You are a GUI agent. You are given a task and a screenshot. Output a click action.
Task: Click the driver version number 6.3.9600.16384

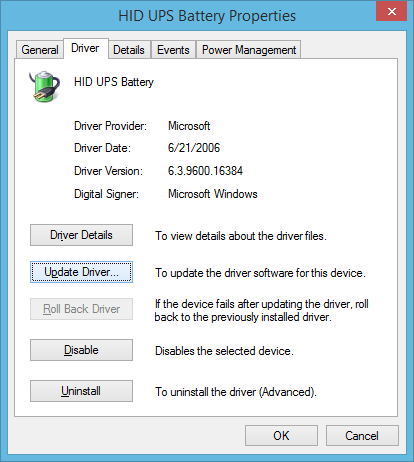(x=205, y=171)
